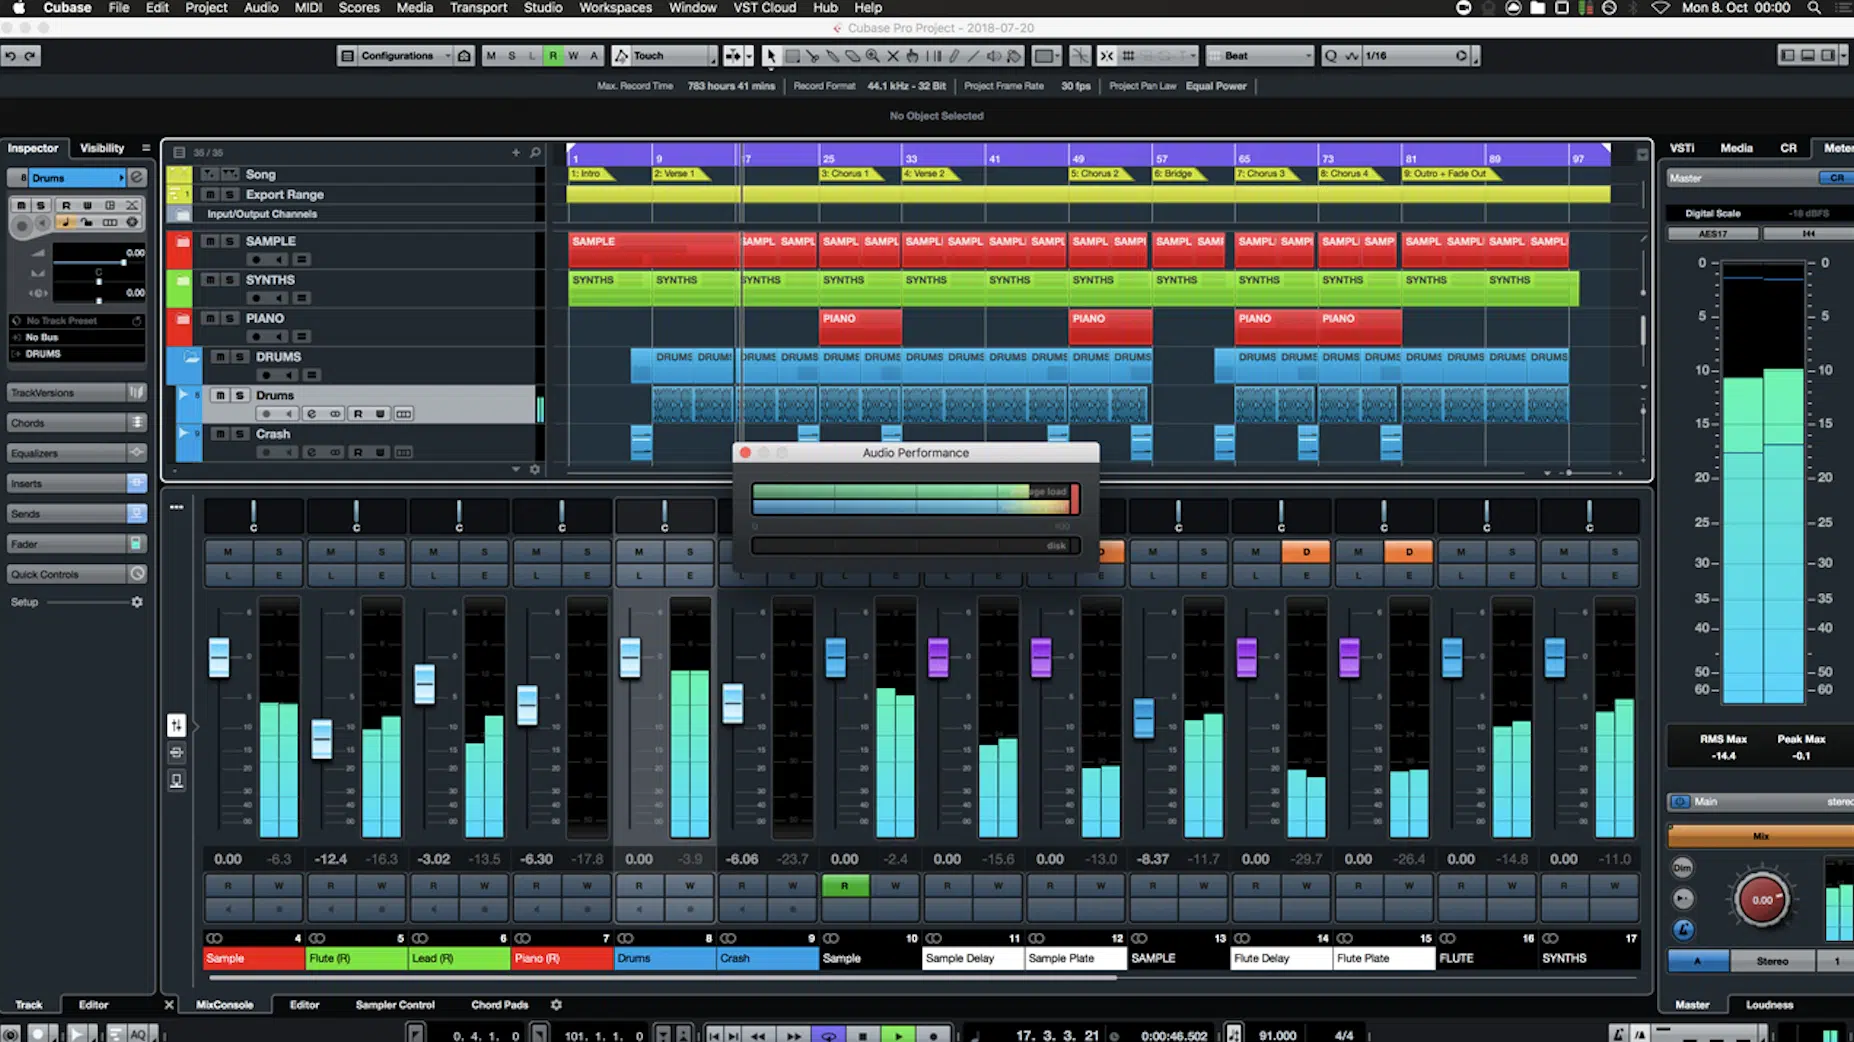
Task: Click the Drums mixer channel fader handle
Action: pyautogui.click(x=630, y=658)
